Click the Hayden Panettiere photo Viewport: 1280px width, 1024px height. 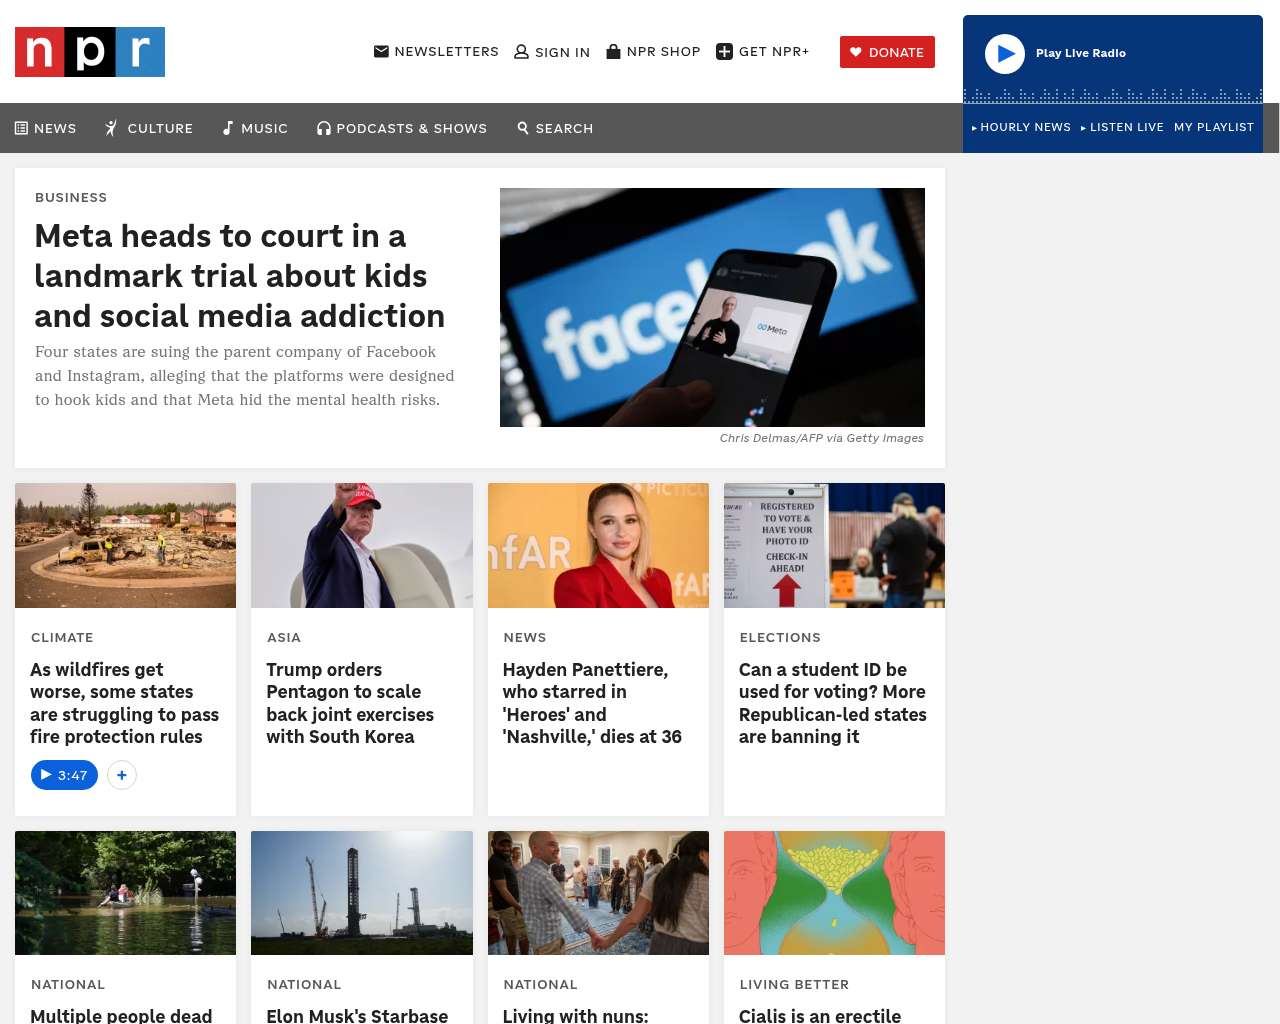click(x=598, y=545)
